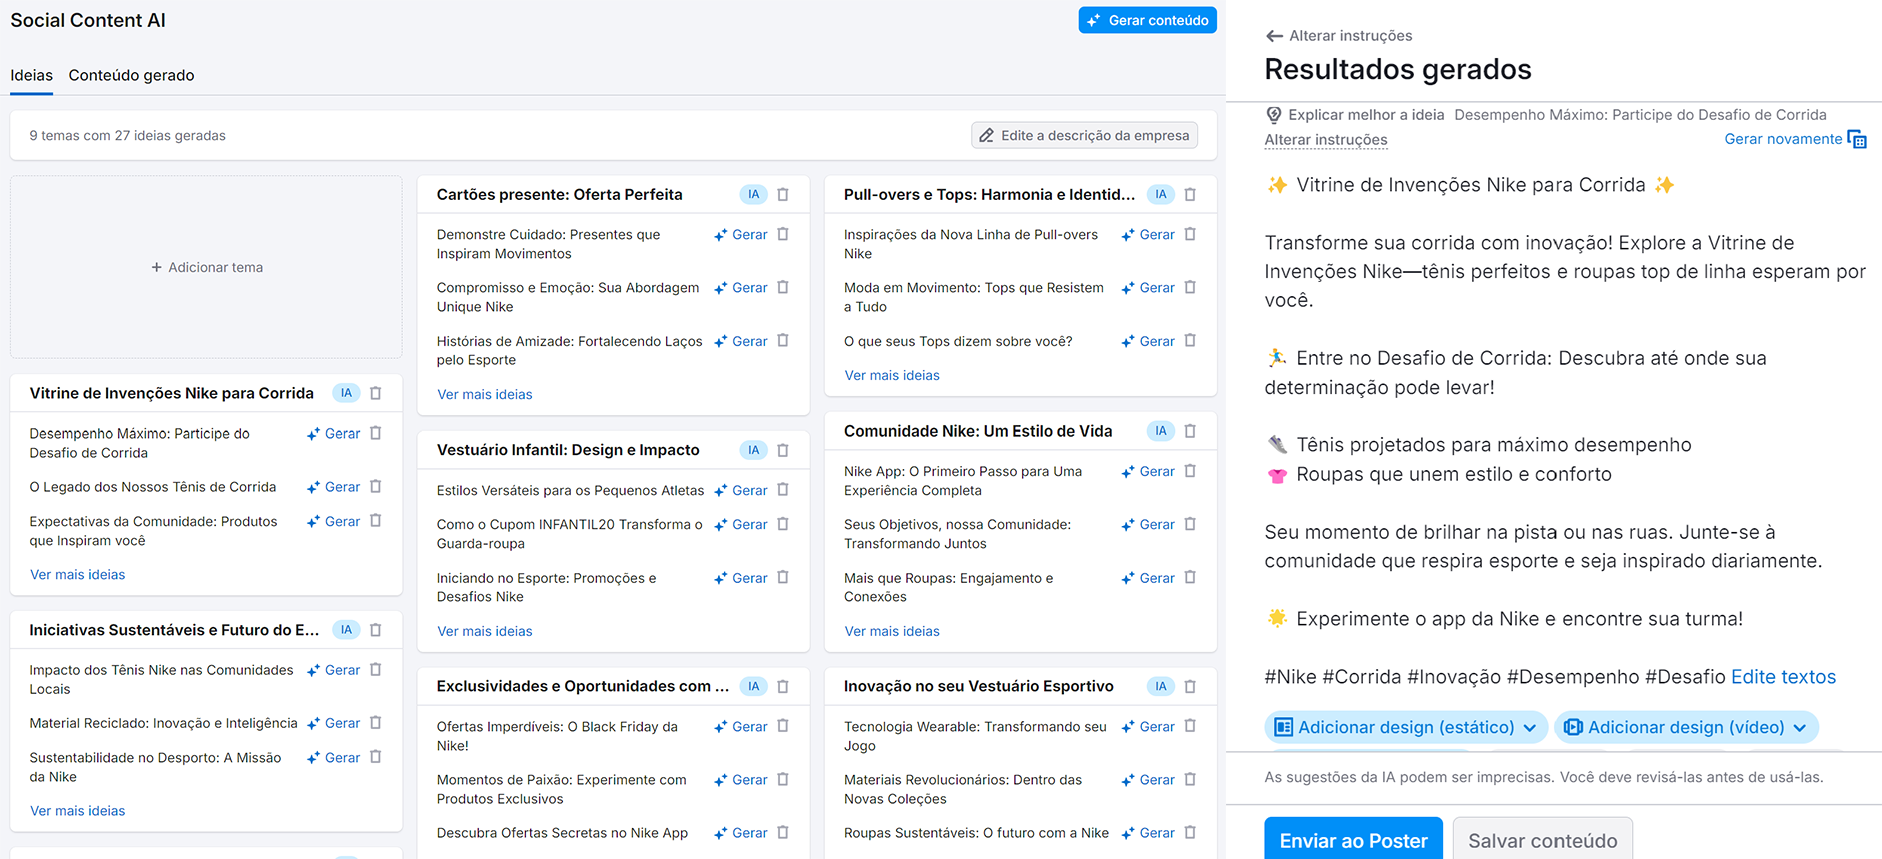The height and width of the screenshot is (859, 1882).
Task: Open Adicionar design (estático) dropdown
Action: [1406, 727]
